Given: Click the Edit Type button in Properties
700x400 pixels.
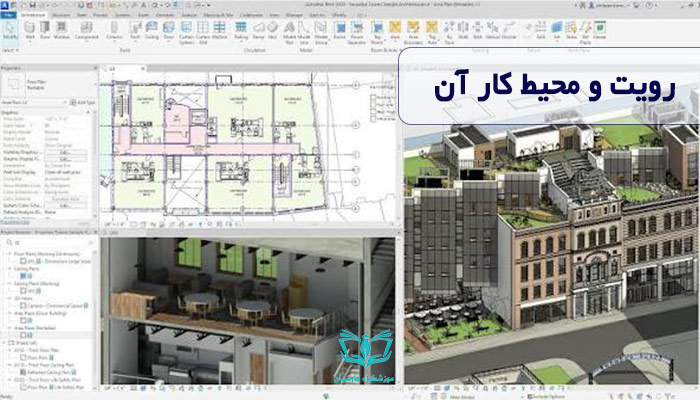Looking at the screenshot, I should 83,102.
